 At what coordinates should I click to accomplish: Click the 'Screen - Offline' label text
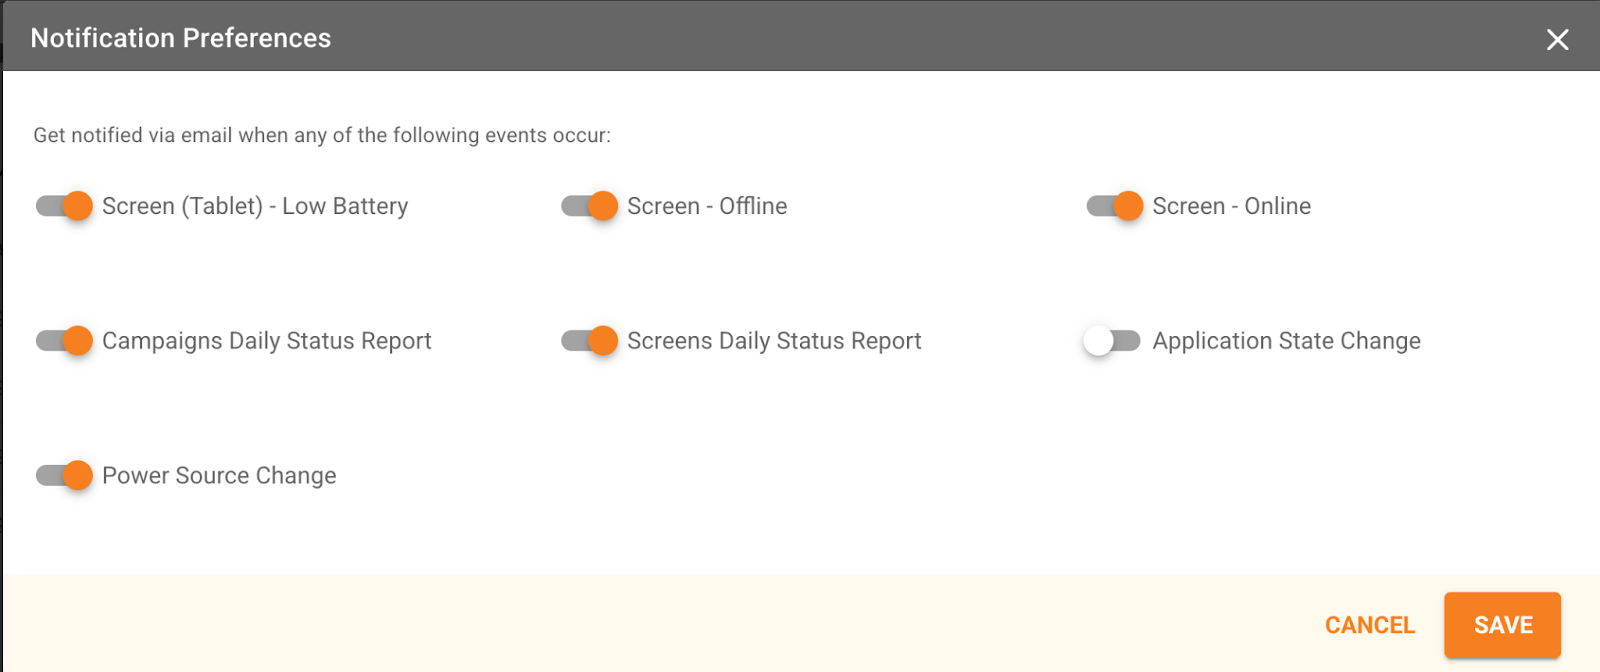pos(707,206)
